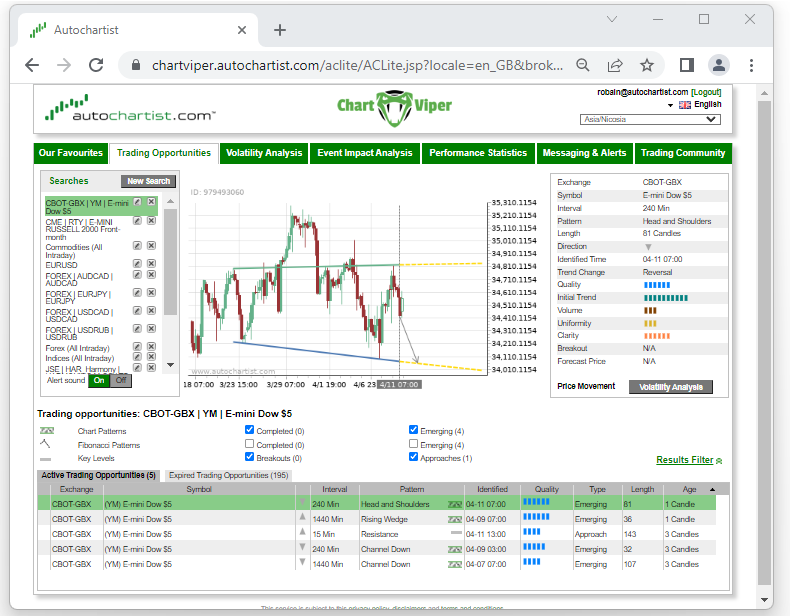This screenshot has width=798, height=616.
Task: Open a new browser tab
Action: click(x=280, y=30)
